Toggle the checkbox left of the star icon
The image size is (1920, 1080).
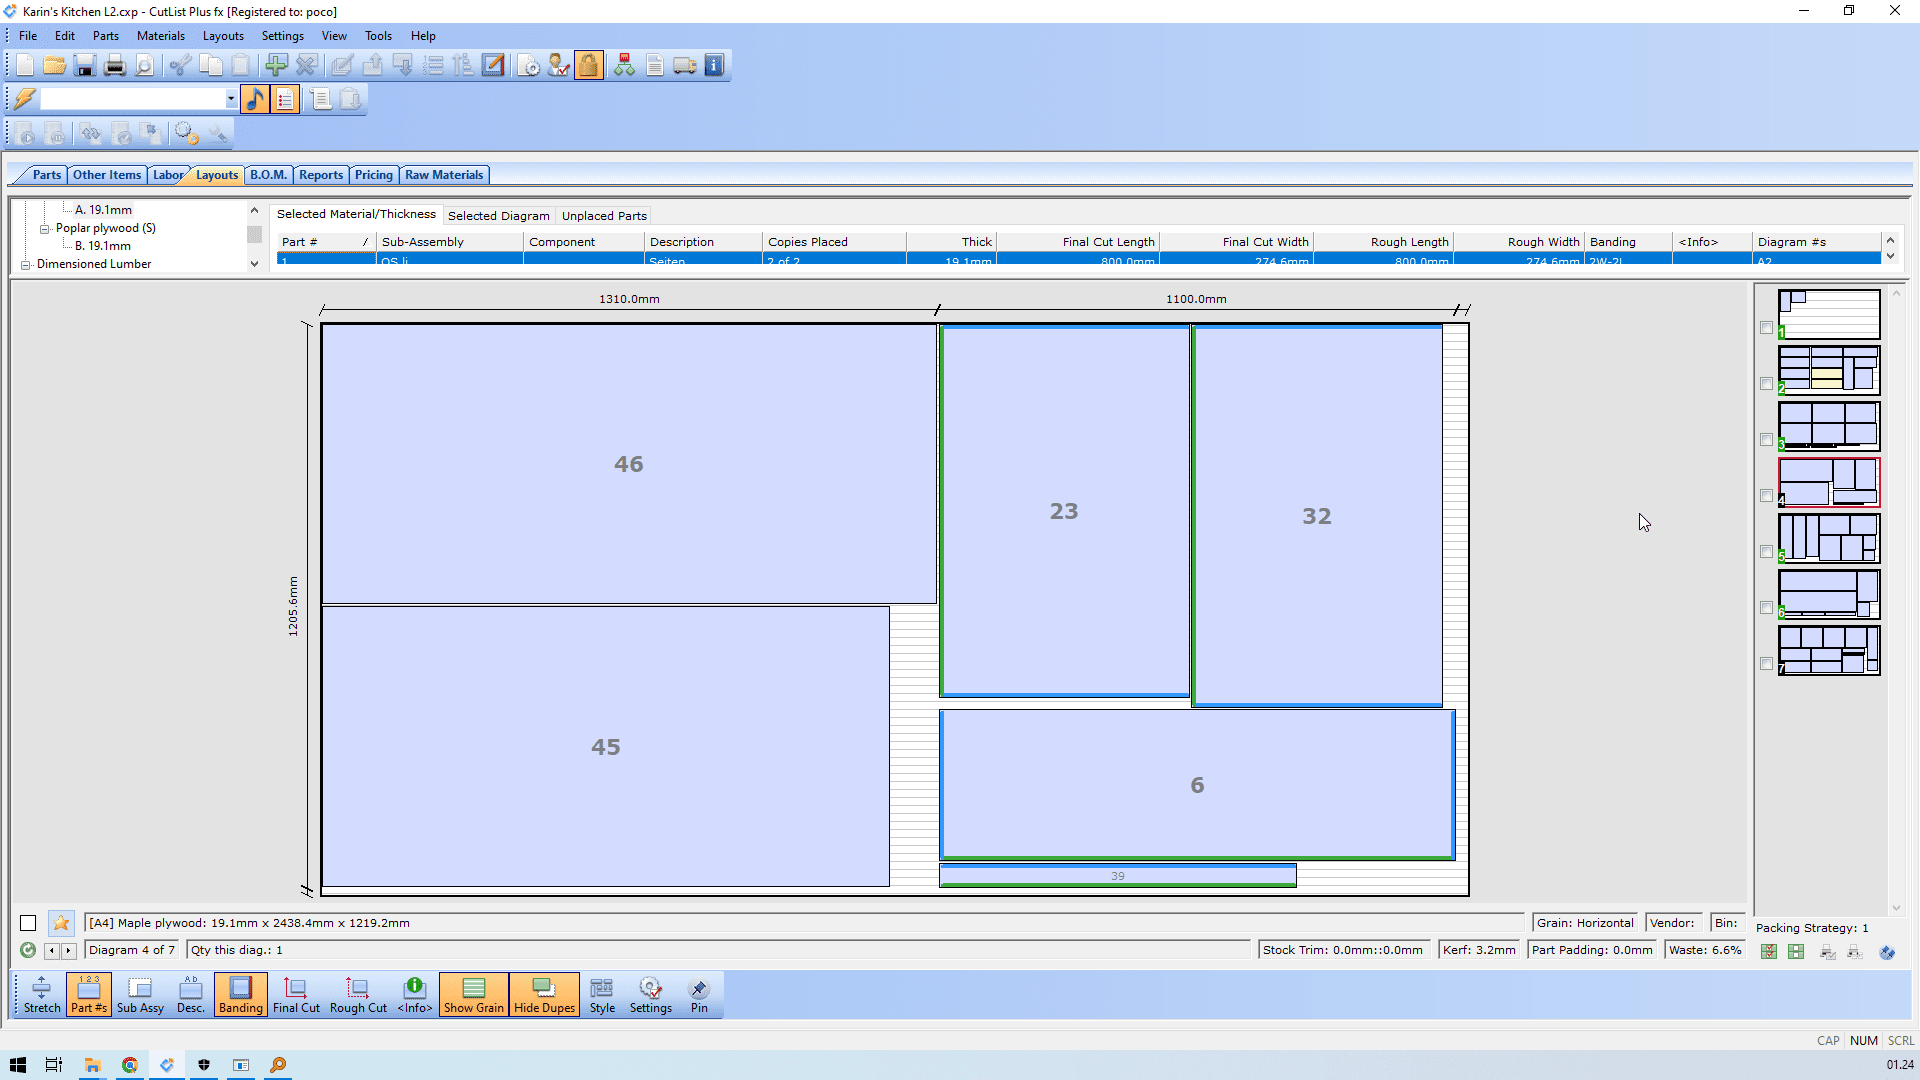(x=28, y=923)
